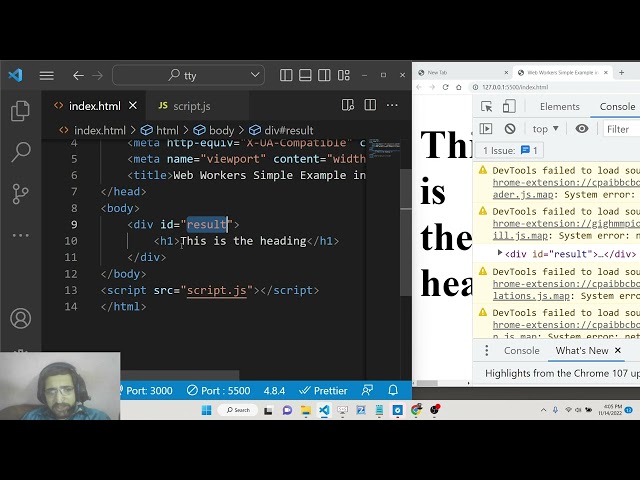Click line number 12 in the gutter

(x=71, y=274)
